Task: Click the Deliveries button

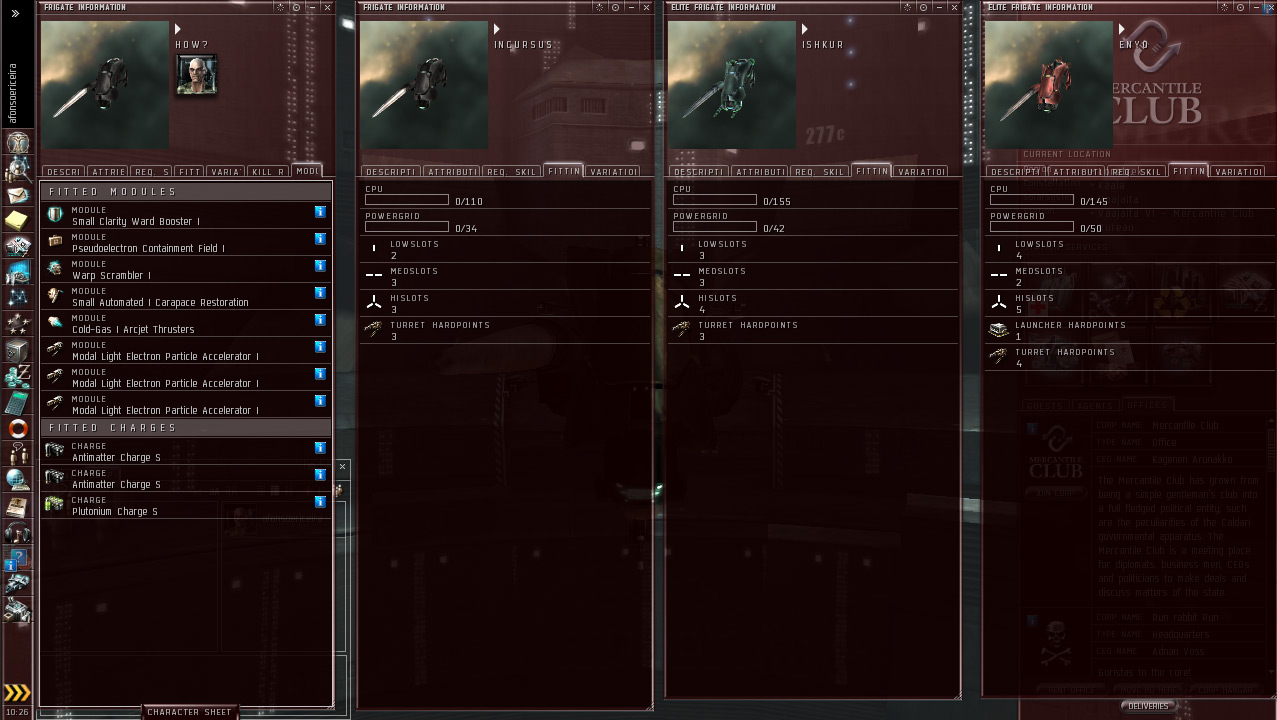Action: (1148, 706)
